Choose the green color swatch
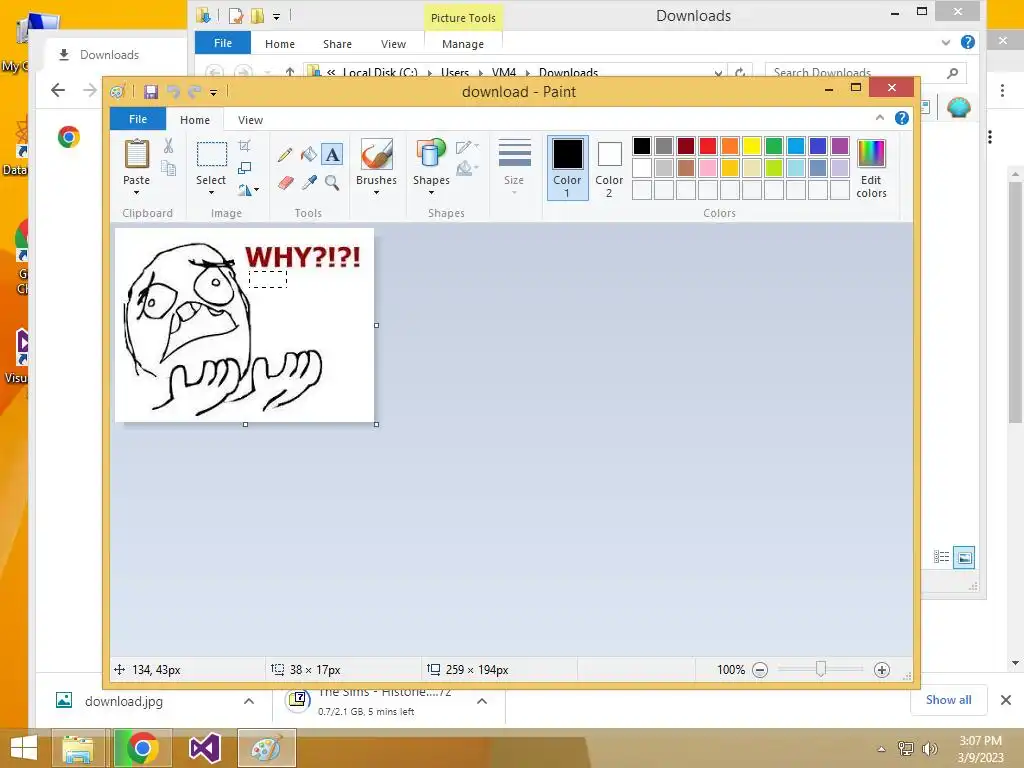The width and height of the screenshot is (1024, 768). tap(774, 146)
